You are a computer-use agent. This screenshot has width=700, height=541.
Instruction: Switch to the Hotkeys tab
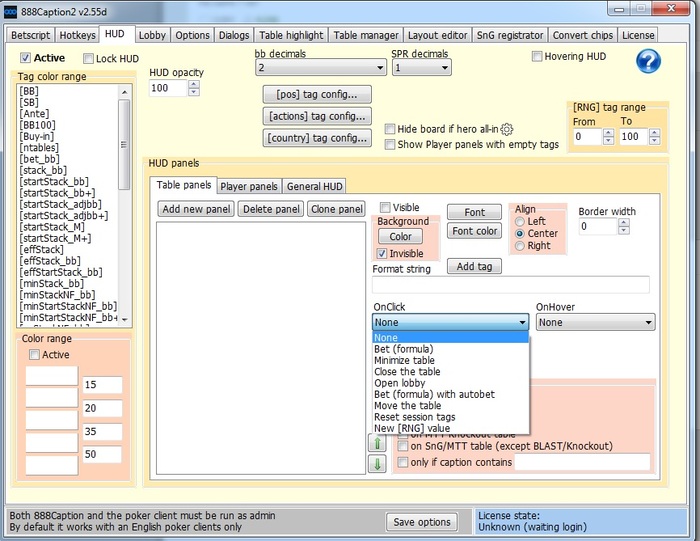pyautogui.click(x=78, y=35)
